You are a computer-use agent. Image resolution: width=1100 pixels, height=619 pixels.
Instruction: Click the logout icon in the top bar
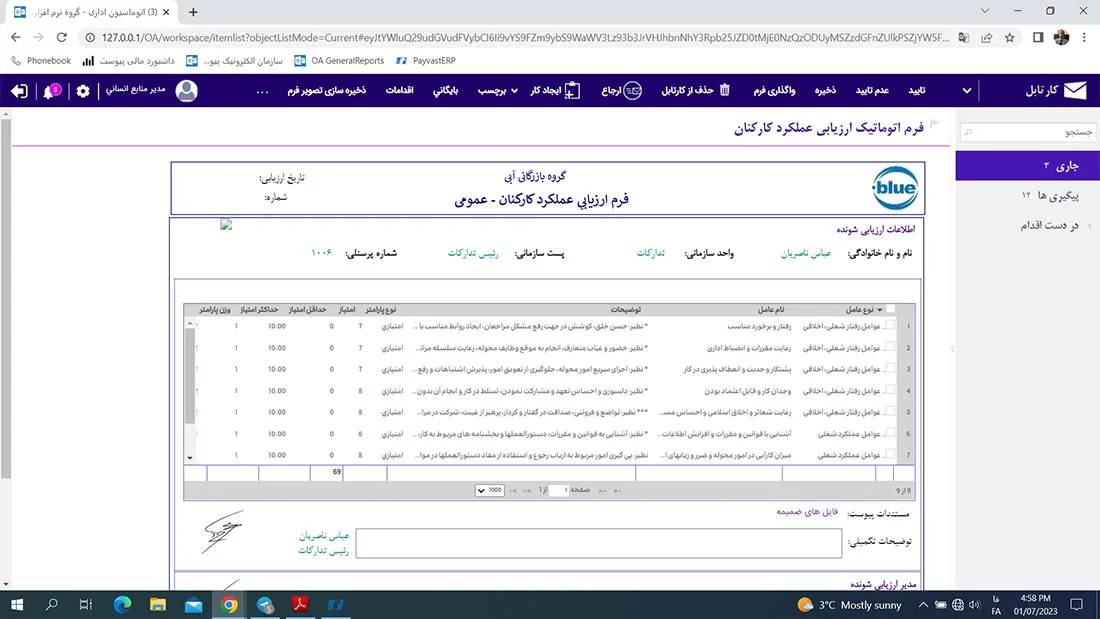coord(20,91)
